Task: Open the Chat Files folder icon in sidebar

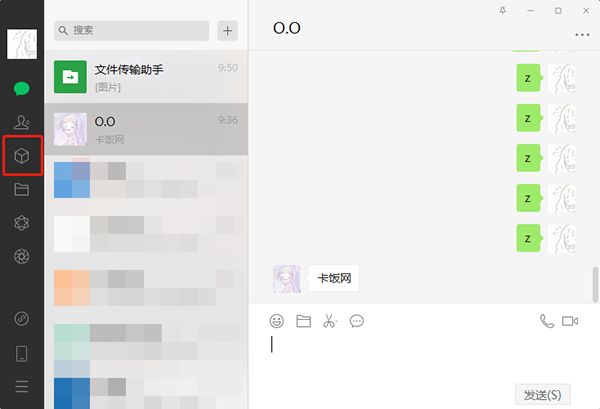Action: 21,189
